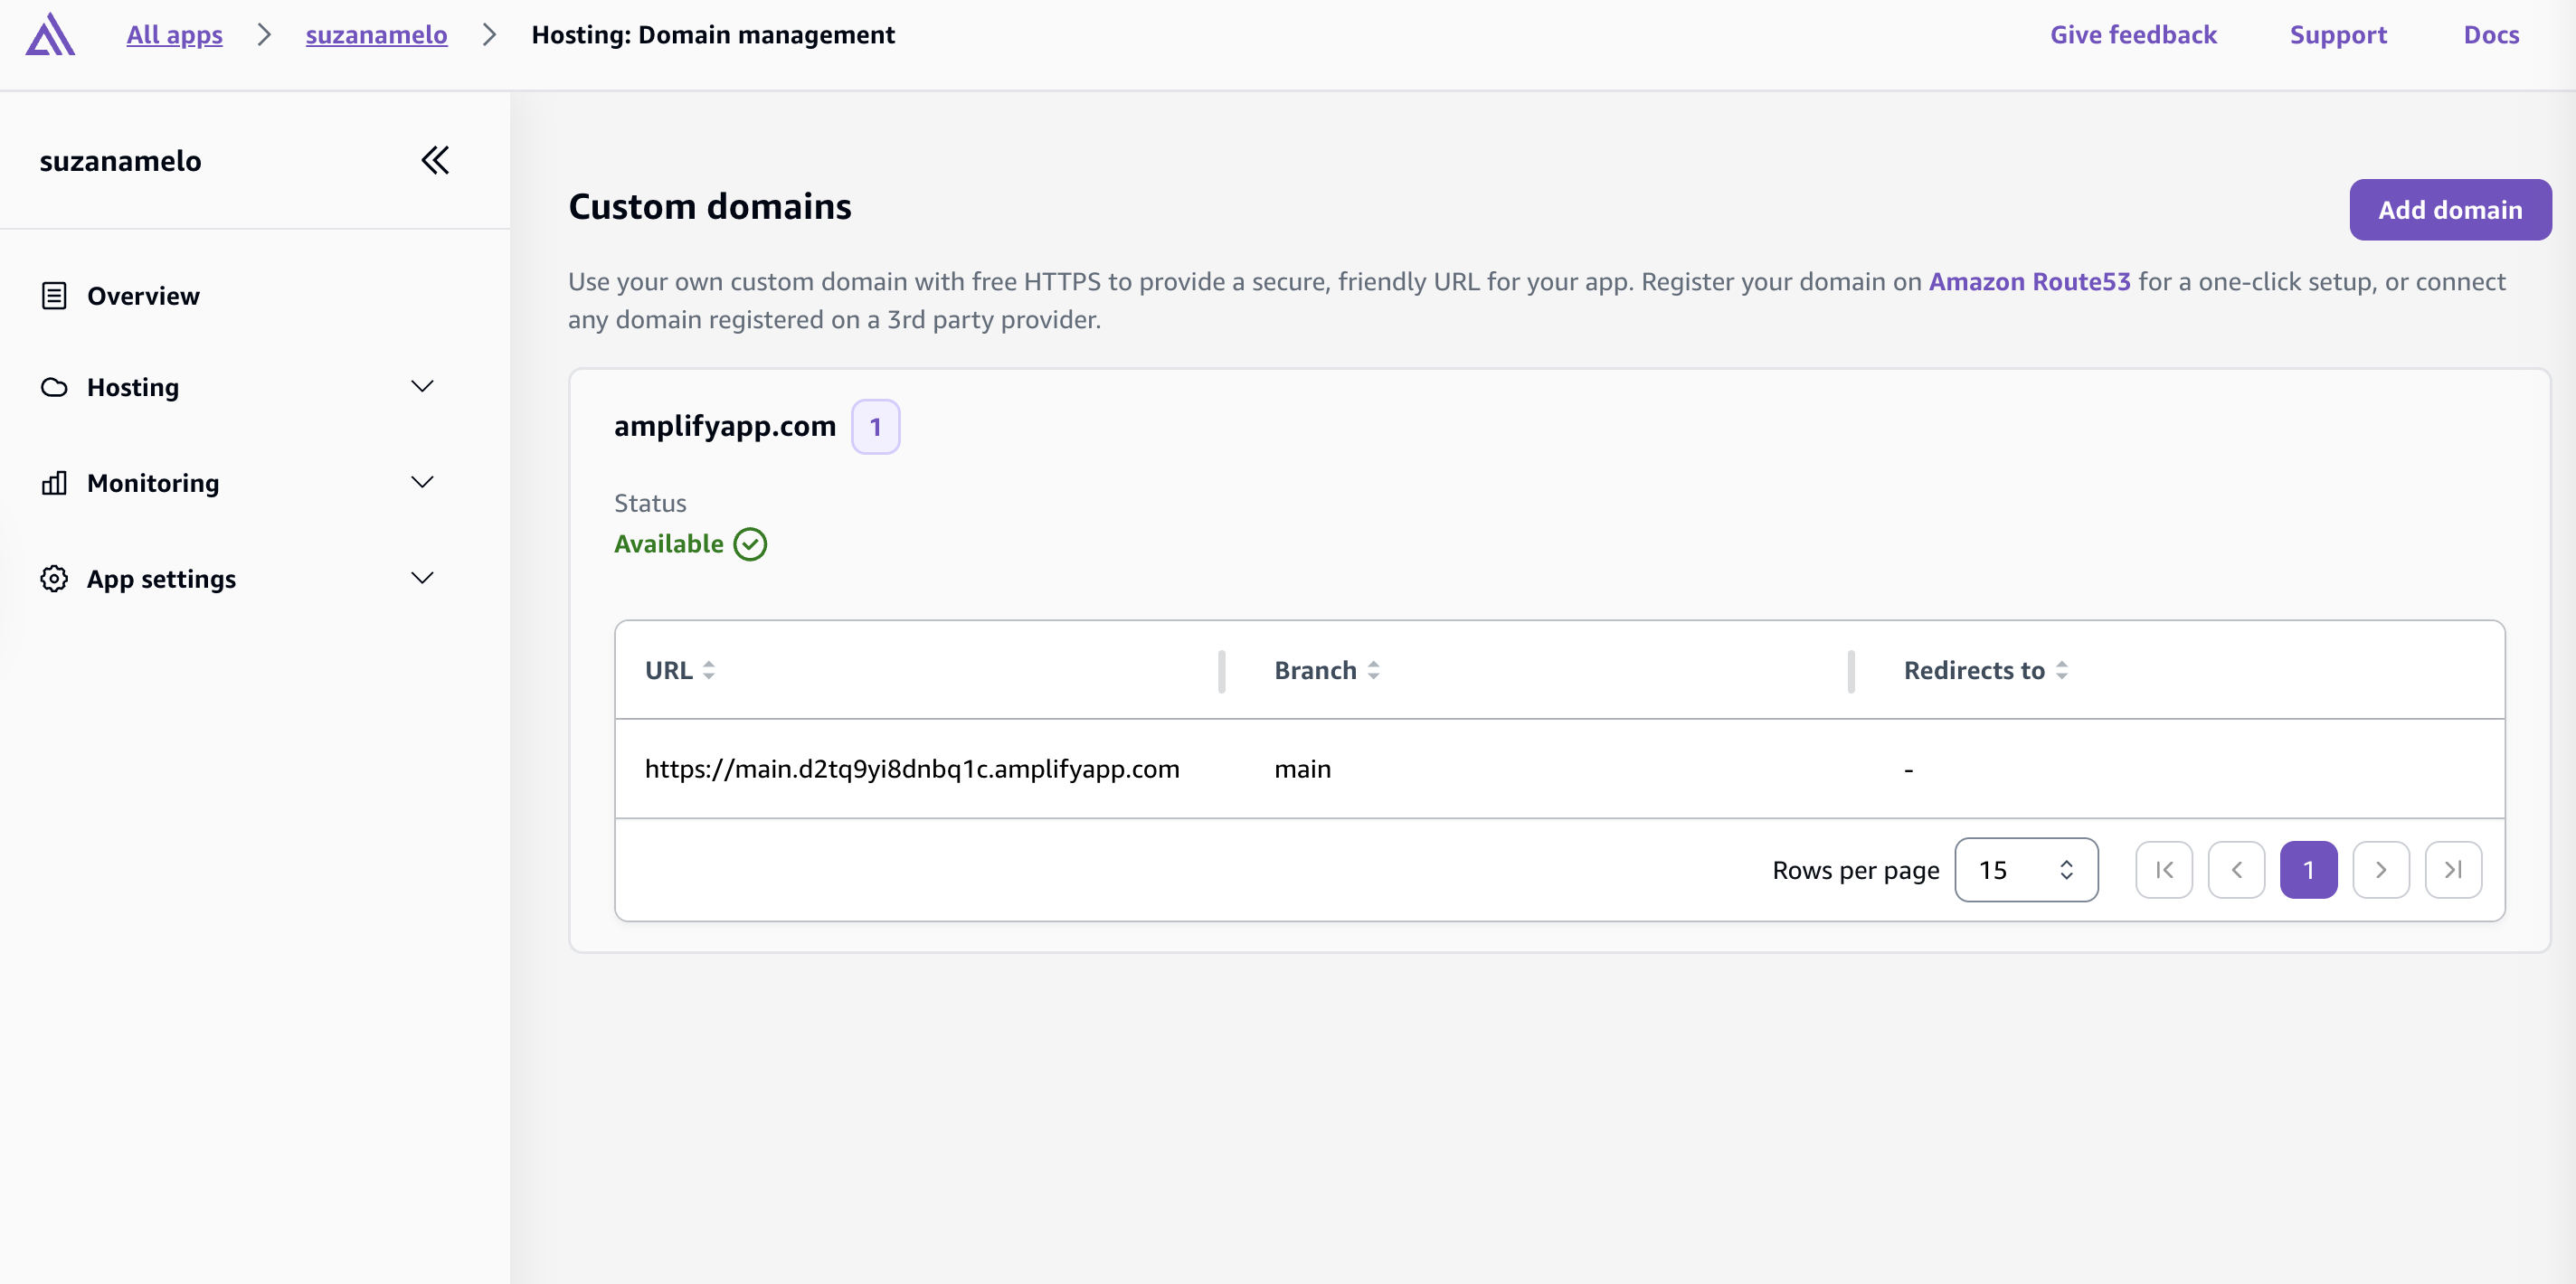Click the Add domain button
The width and height of the screenshot is (2576, 1284).
pyautogui.click(x=2449, y=210)
